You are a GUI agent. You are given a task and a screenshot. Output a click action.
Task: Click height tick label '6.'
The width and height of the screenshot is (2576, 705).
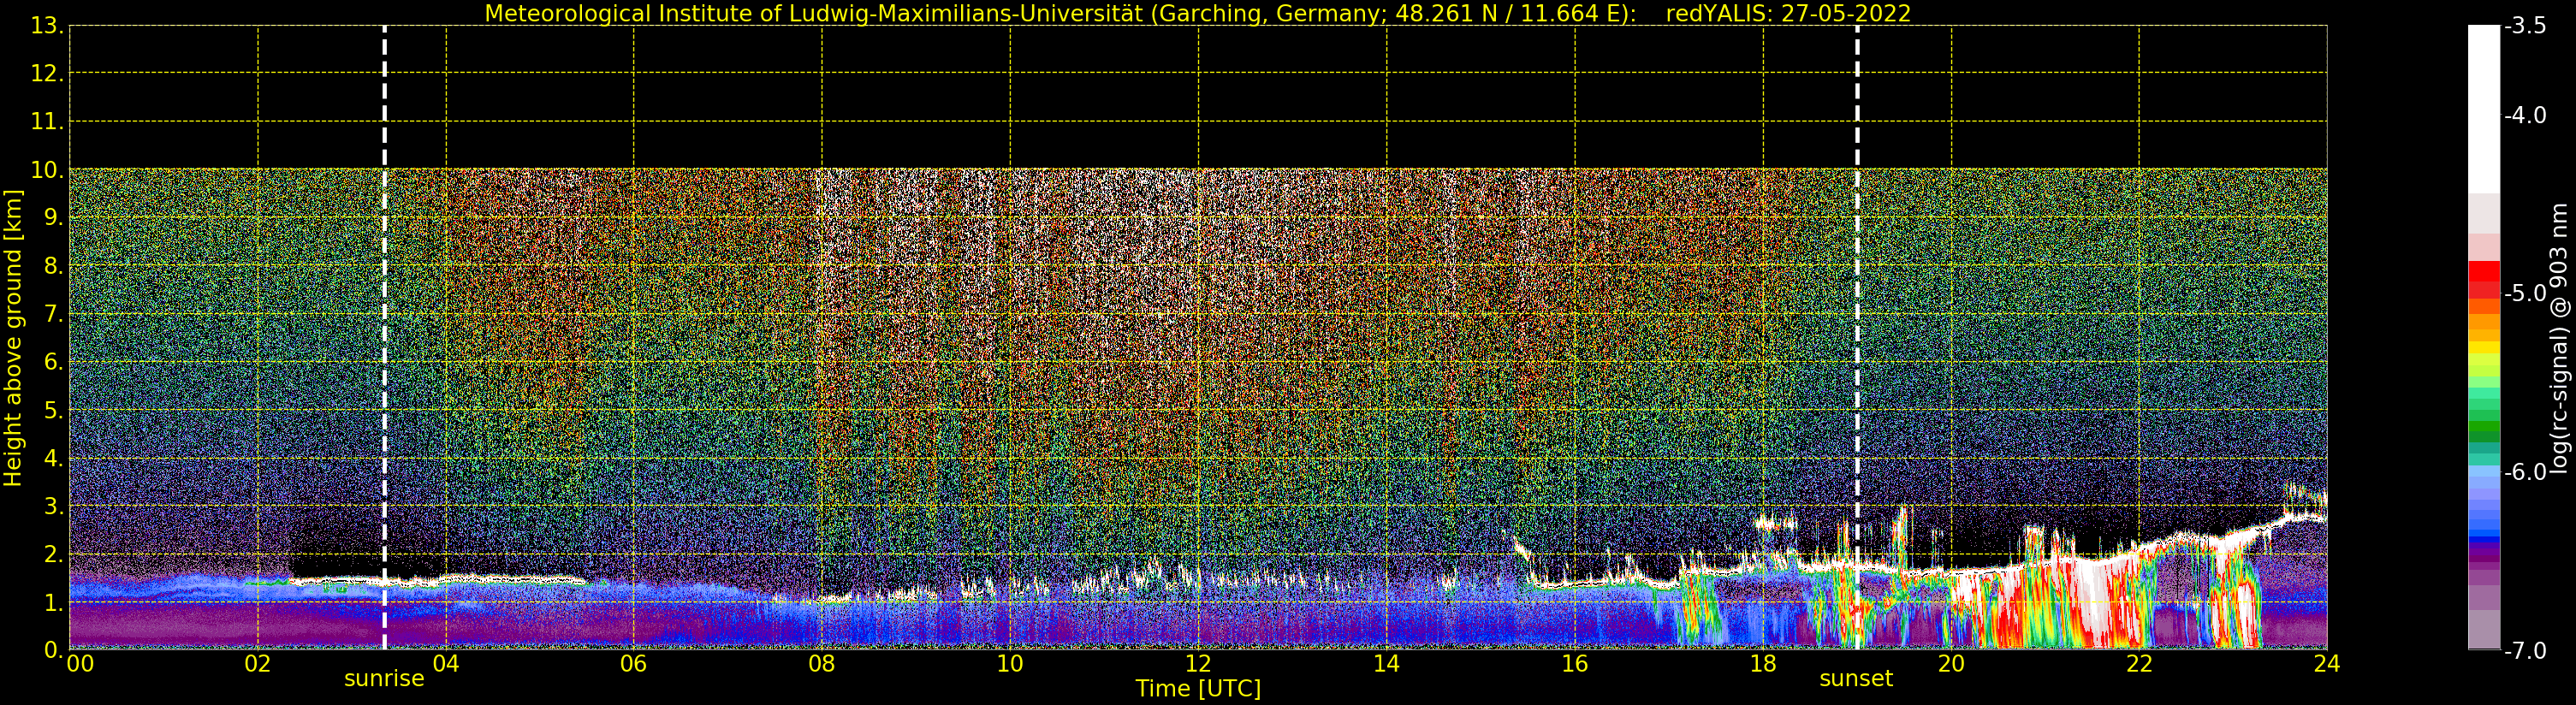[54, 362]
